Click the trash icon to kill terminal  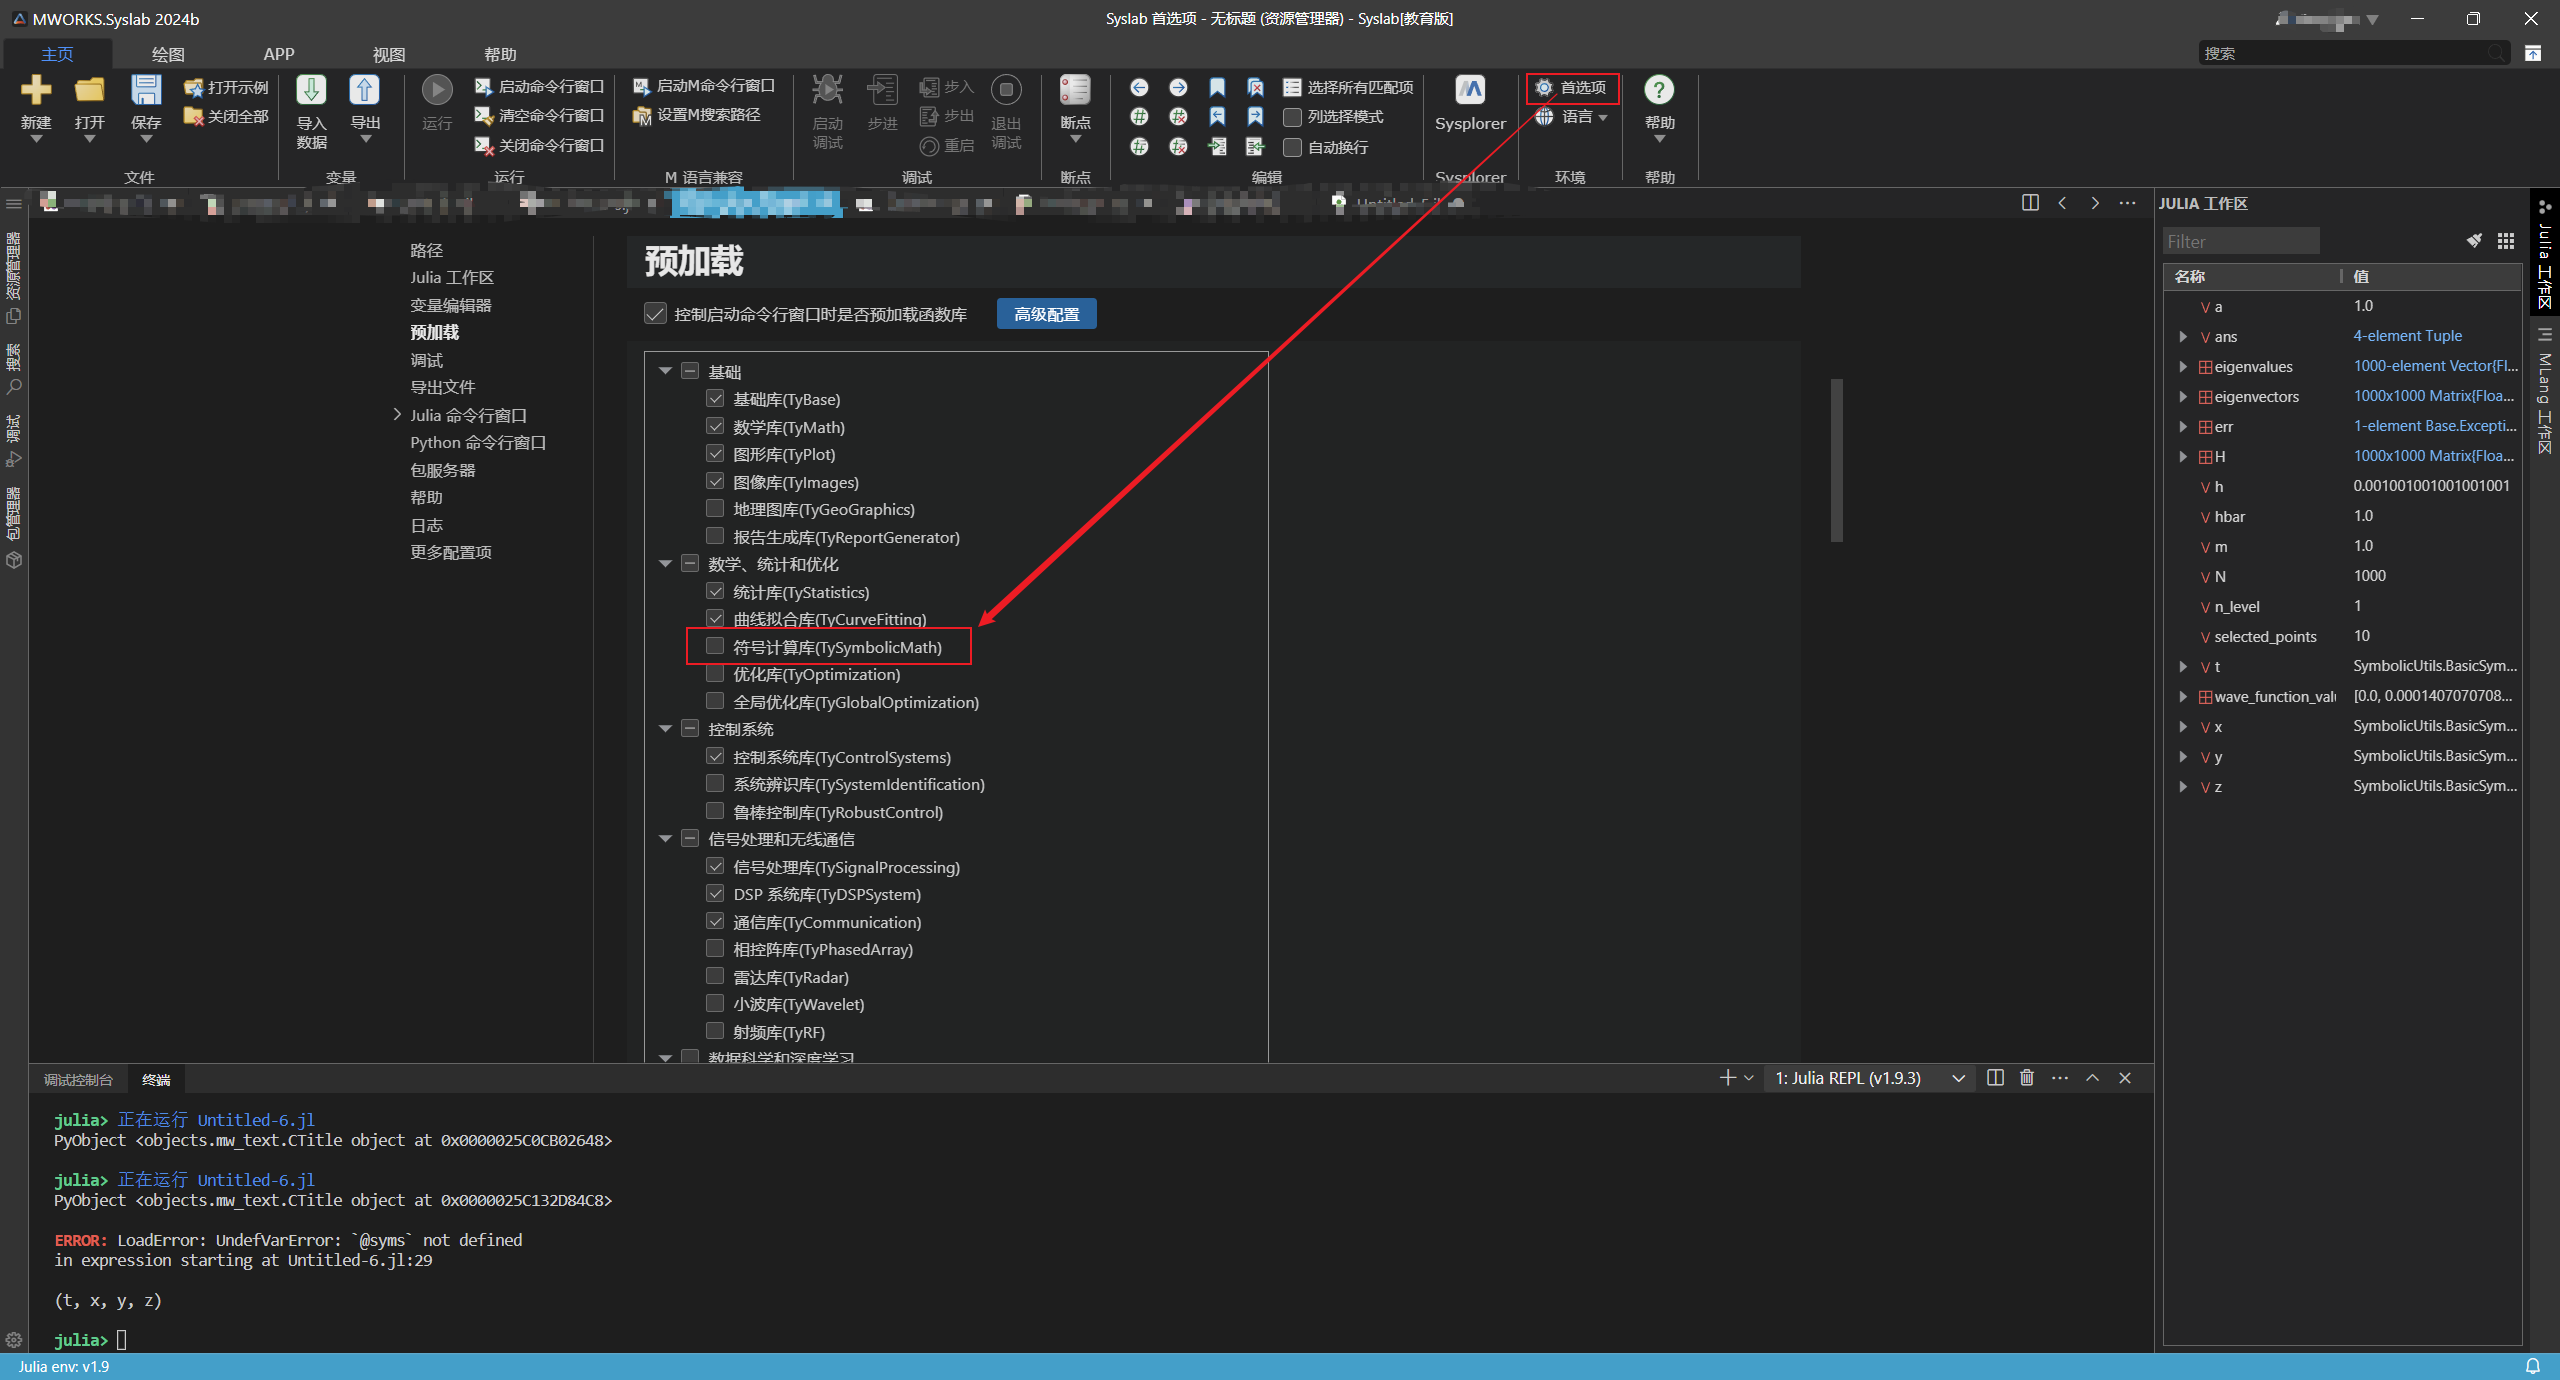click(2027, 1078)
